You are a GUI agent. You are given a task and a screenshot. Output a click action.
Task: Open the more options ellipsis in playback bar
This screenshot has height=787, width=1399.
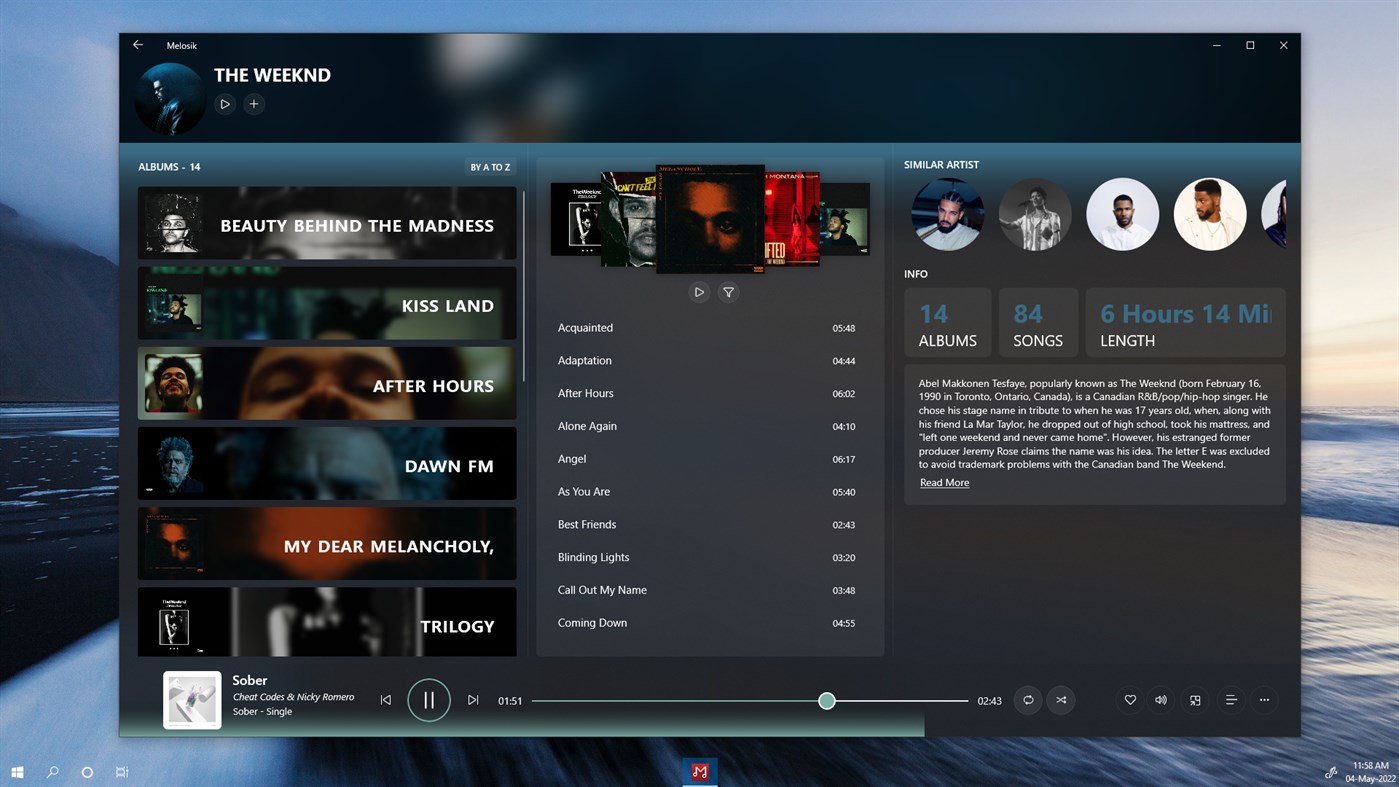click(1264, 700)
